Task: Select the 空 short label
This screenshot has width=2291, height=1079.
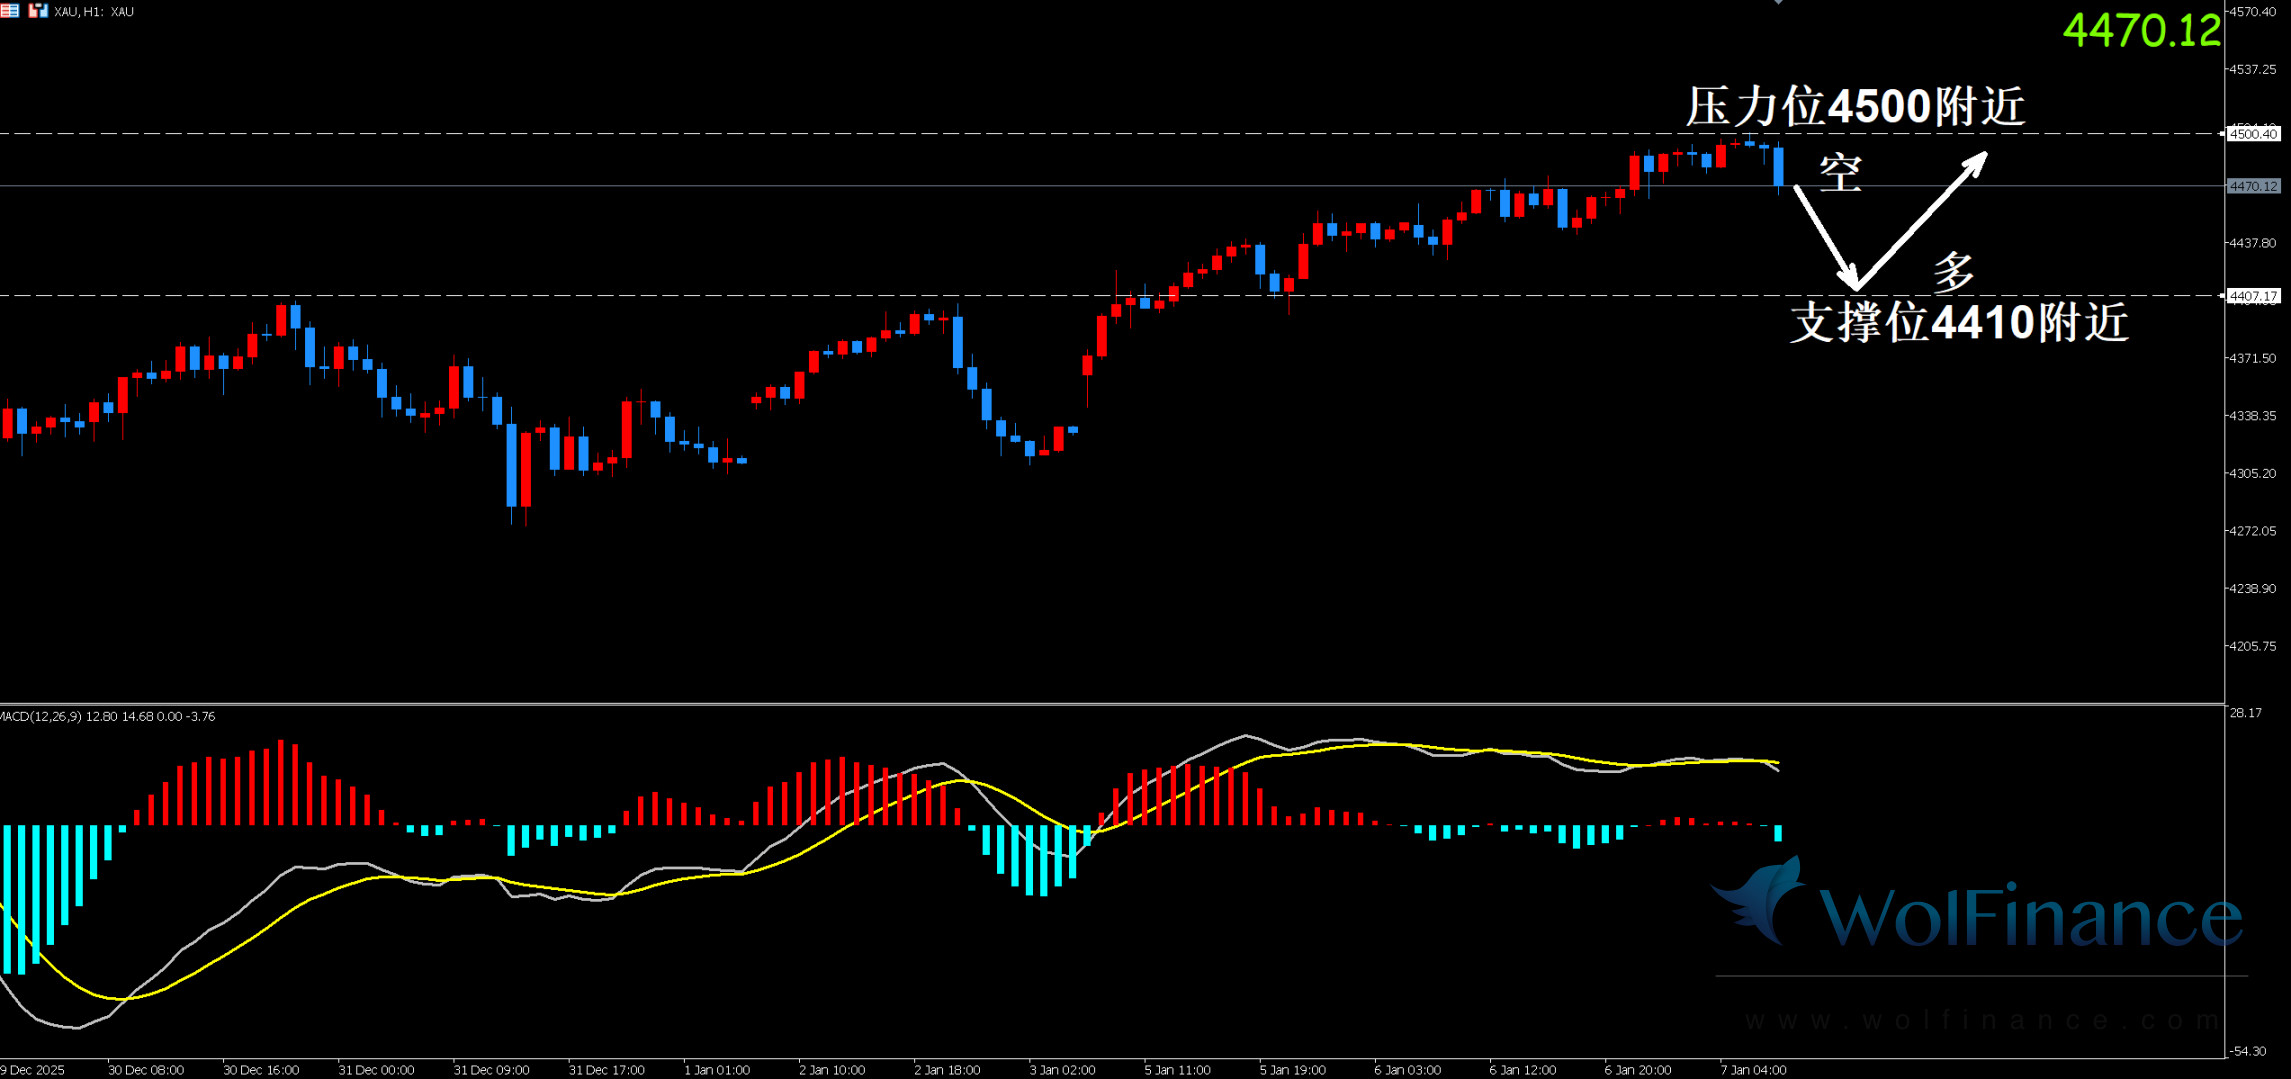Action: (1840, 173)
